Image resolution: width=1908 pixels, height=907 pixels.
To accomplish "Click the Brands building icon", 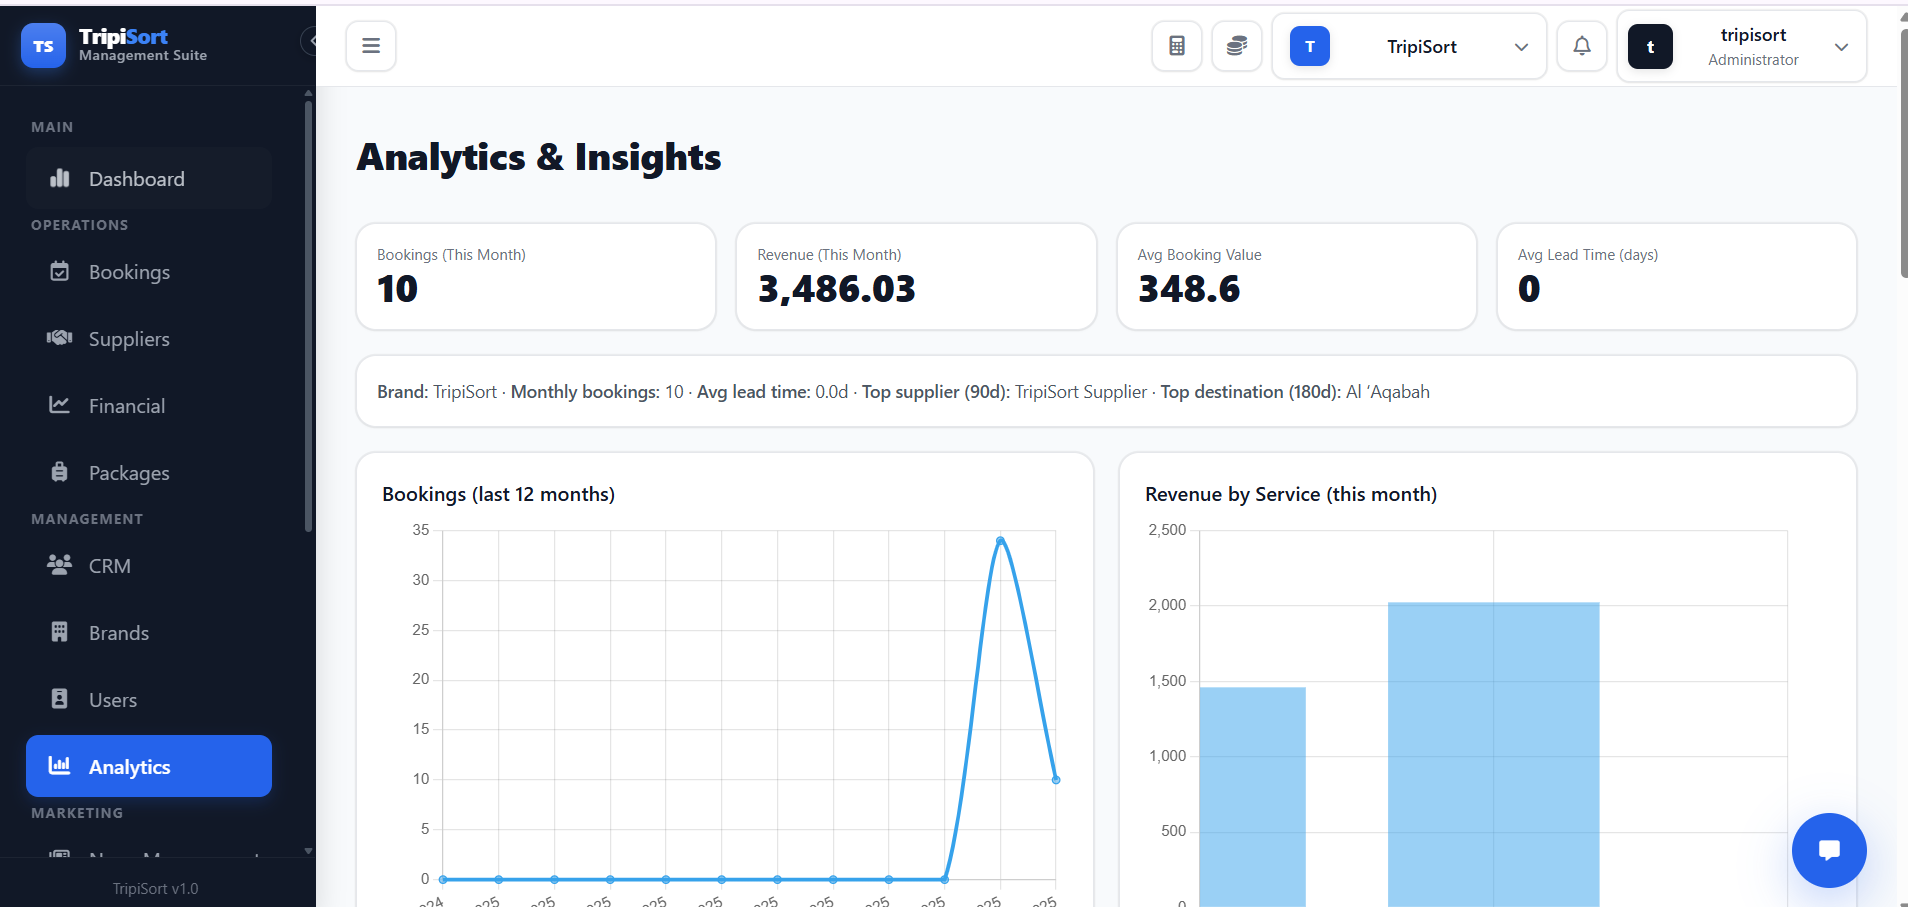I will click(x=60, y=632).
